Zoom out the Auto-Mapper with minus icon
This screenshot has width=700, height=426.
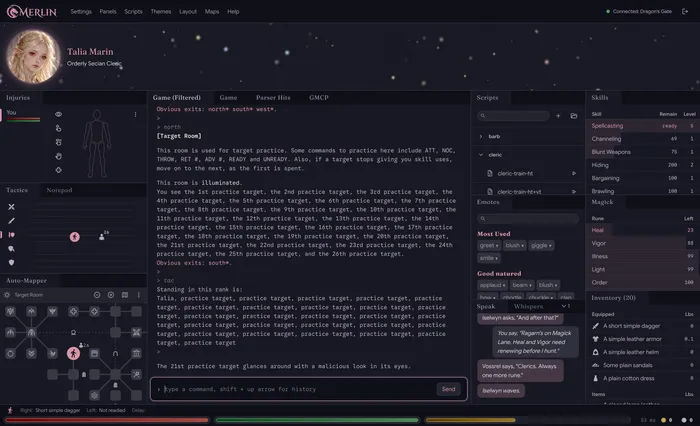(97, 295)
